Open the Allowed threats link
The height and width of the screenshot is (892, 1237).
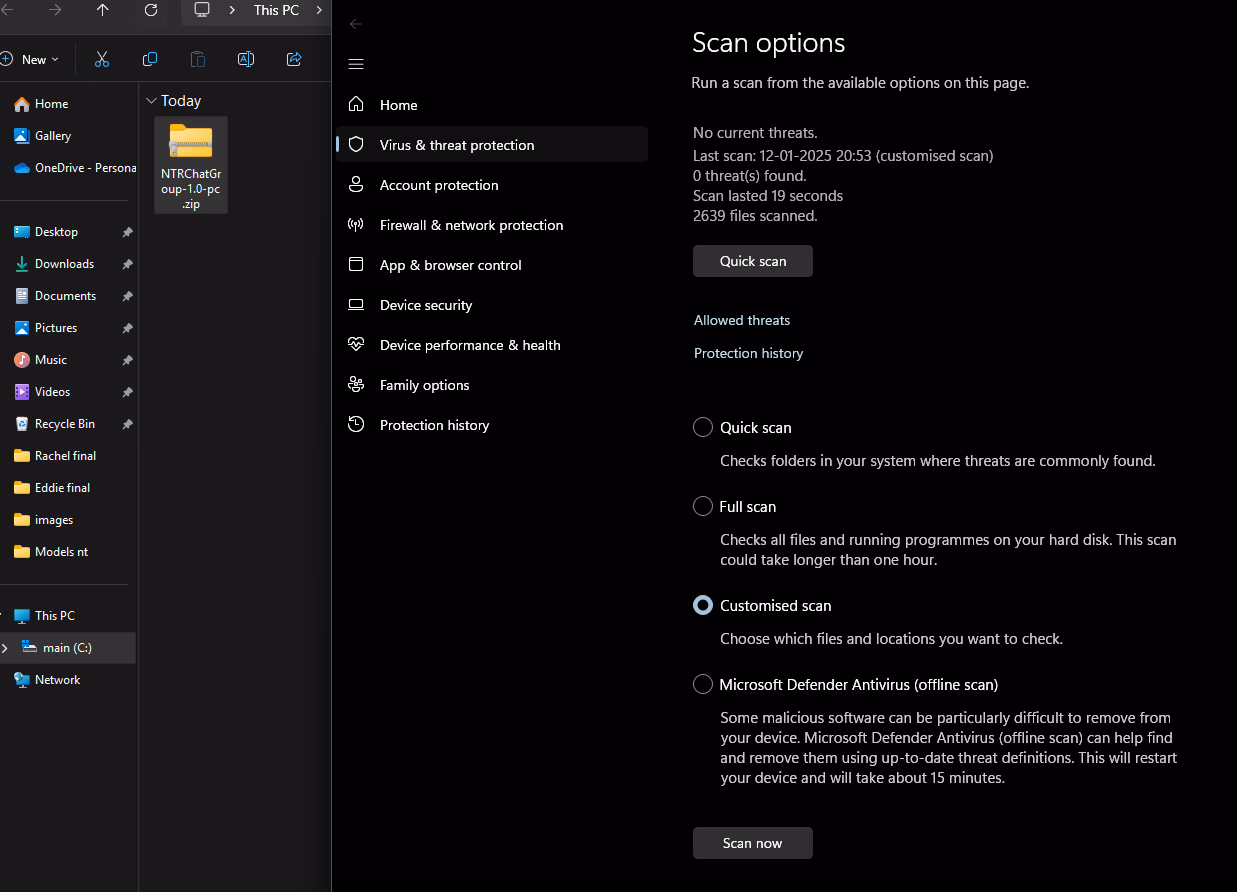(742, 320)
